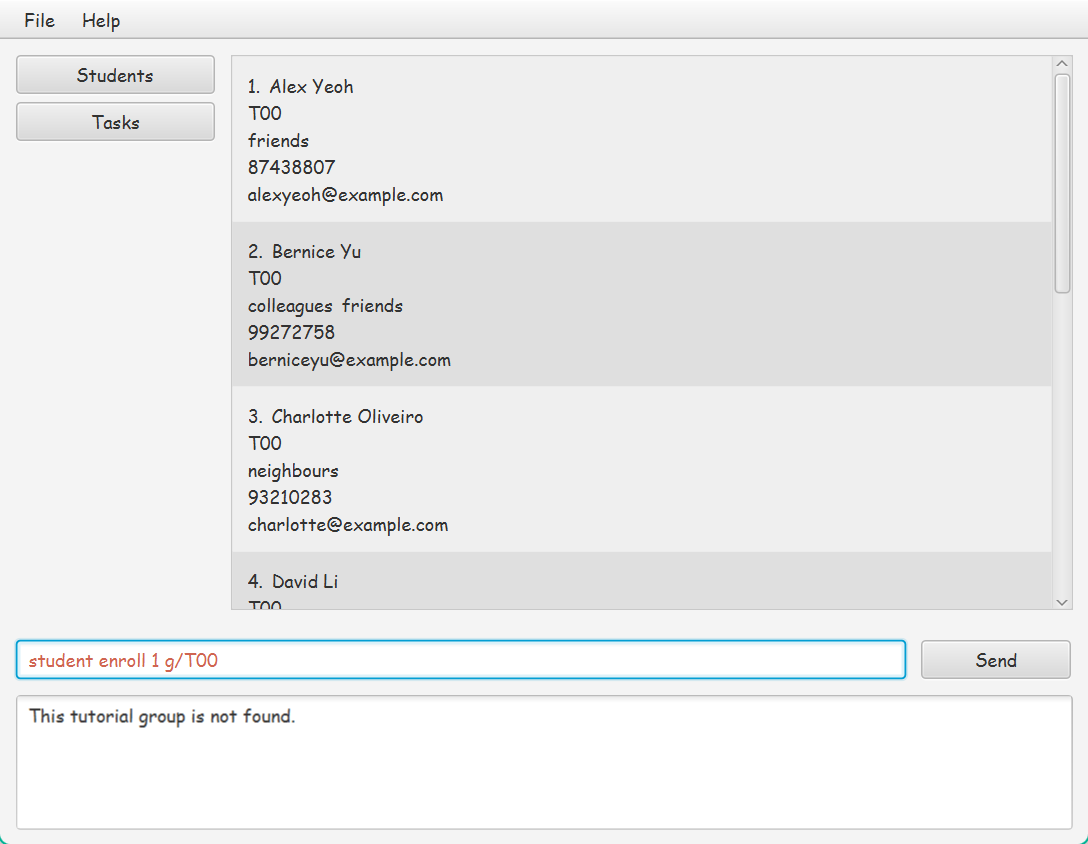The width and height of the screenshot is (1088, 844).
Task: Switch to the Tasks view
Action: [115, 122]
